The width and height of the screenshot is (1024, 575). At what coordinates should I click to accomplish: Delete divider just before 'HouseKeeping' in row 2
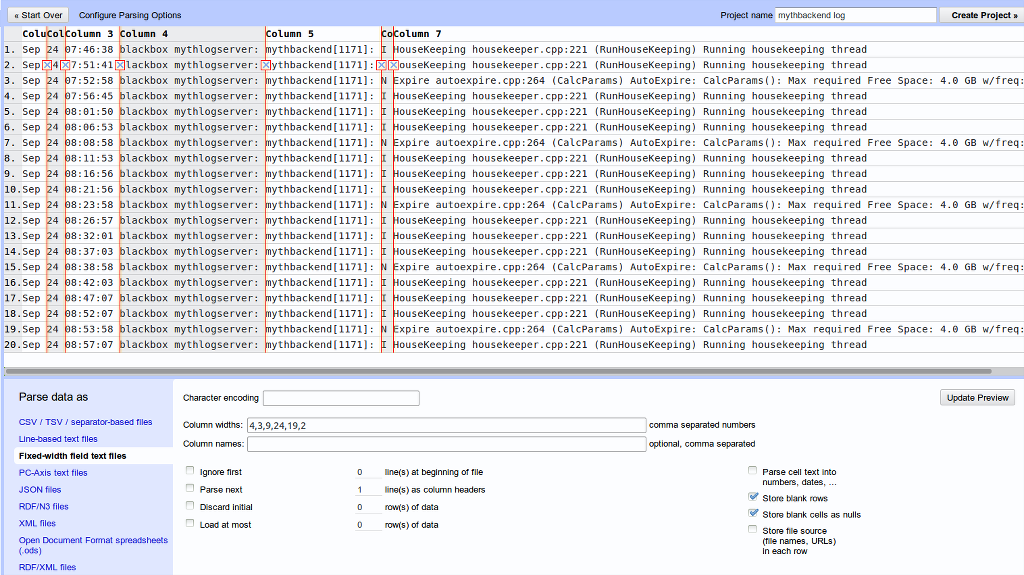(394, 65)
